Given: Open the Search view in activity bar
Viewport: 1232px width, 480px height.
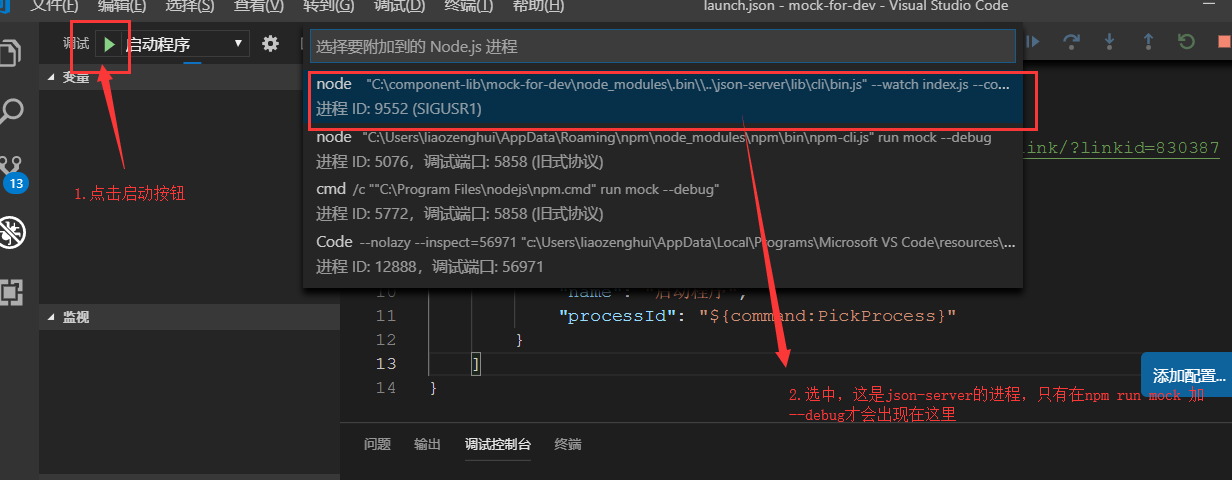Looking at the screenshot, I should (11, 112).
